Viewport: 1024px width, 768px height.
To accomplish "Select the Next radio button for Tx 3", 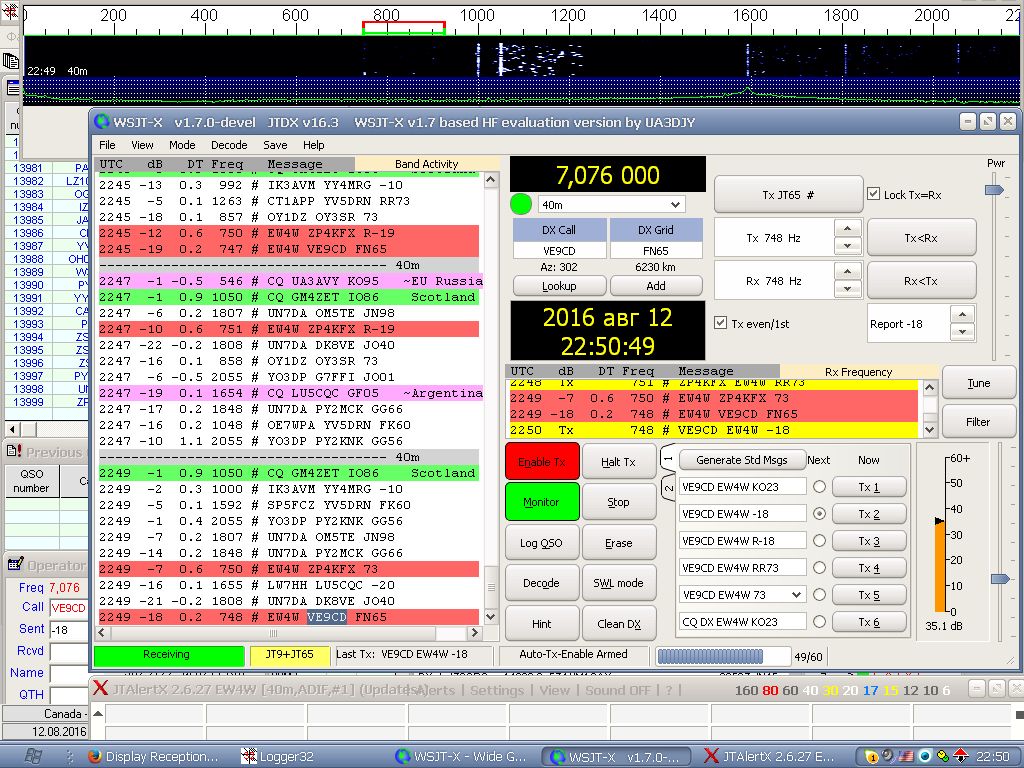I will coord(819,541).
